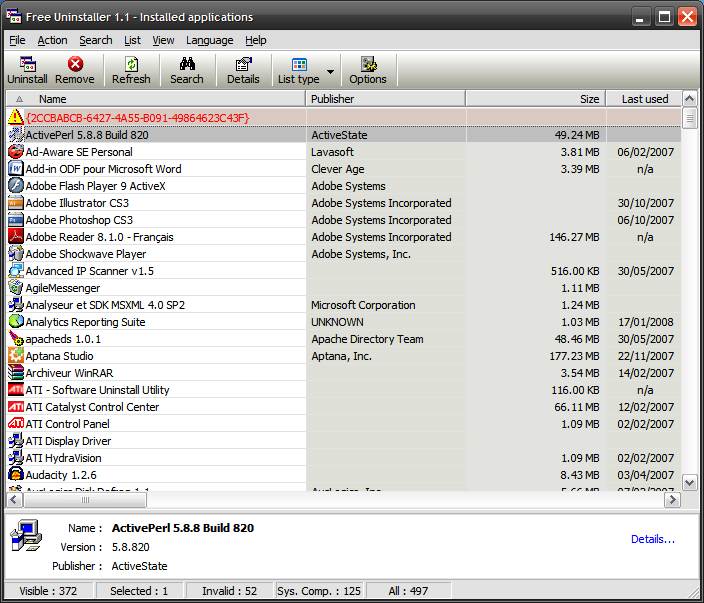
Task: Select the ATI Display Driver row
Action: (344, 441)
